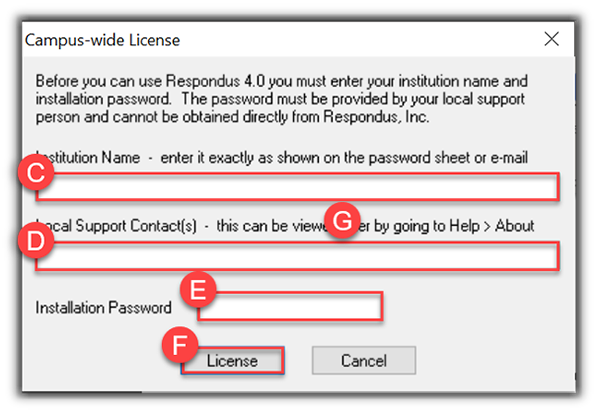The height and width of the screenshot is (414, 600).
Task: Click the Campus-wide License title bar
Action: click(250, 40)
